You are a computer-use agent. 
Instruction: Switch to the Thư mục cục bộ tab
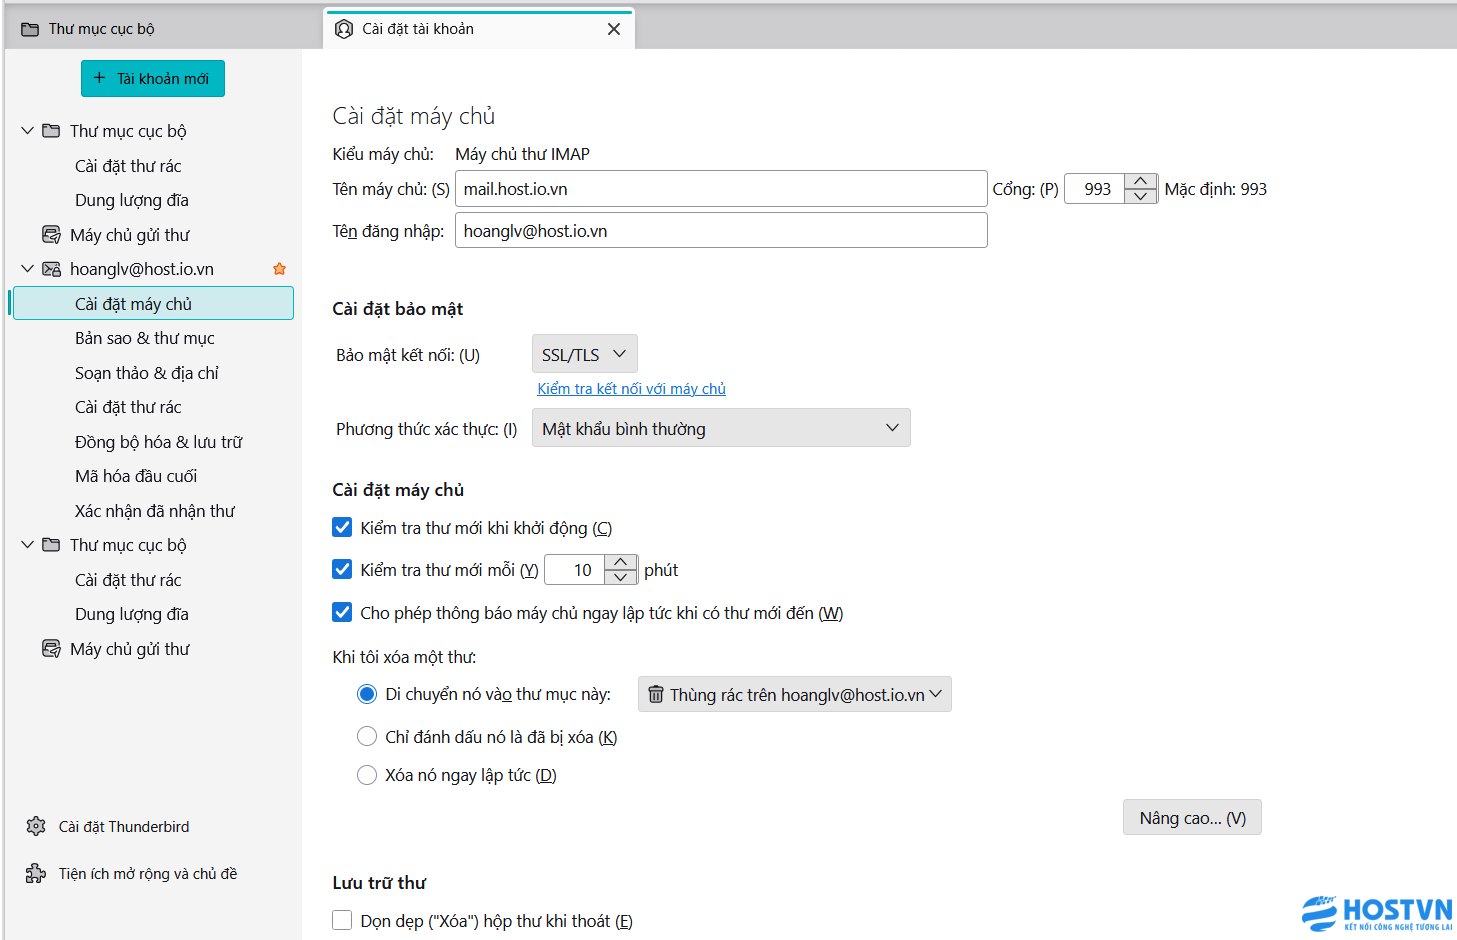(x=101, y=29)
